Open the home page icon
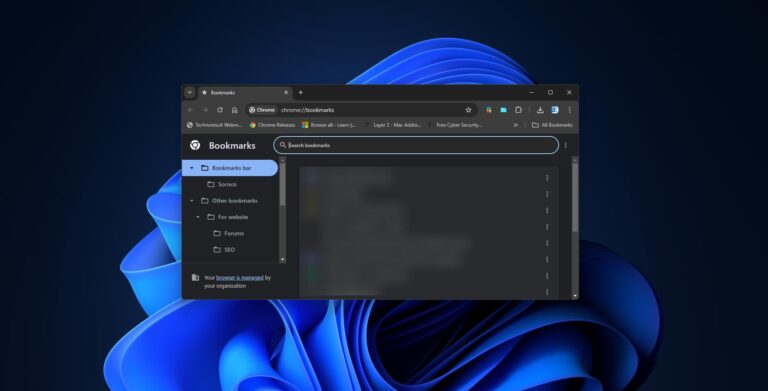This screenshot has height=391, width=768. pyautogui.click(x=235, y=110)
